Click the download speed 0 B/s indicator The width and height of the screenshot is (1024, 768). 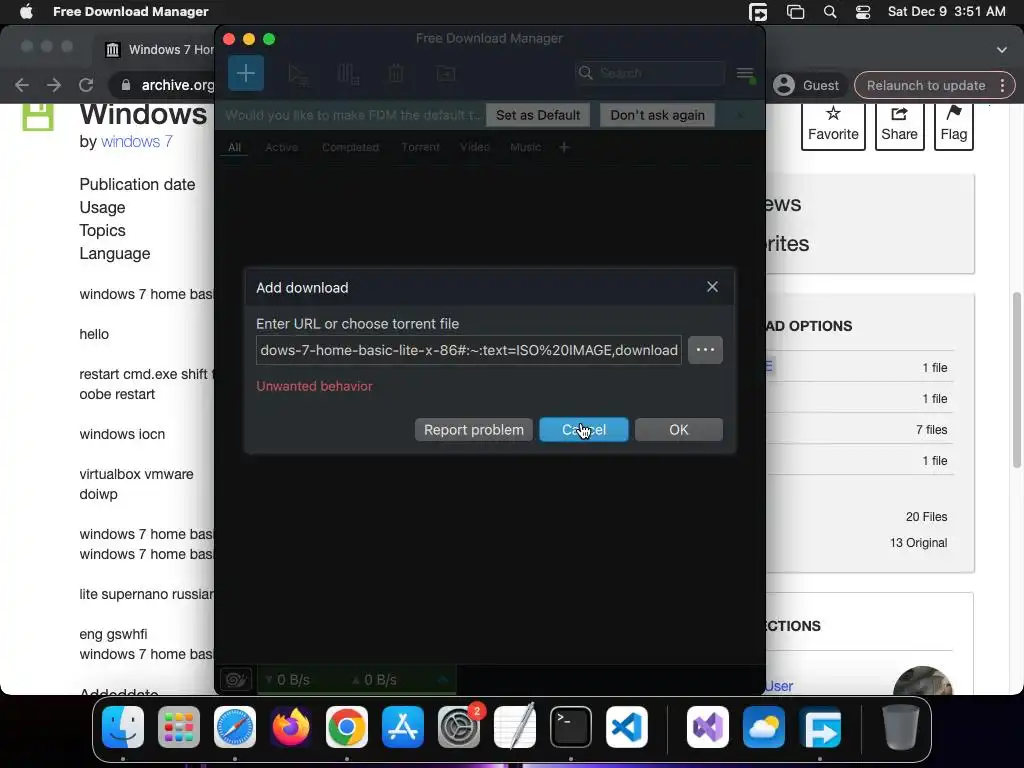(287, 680)
